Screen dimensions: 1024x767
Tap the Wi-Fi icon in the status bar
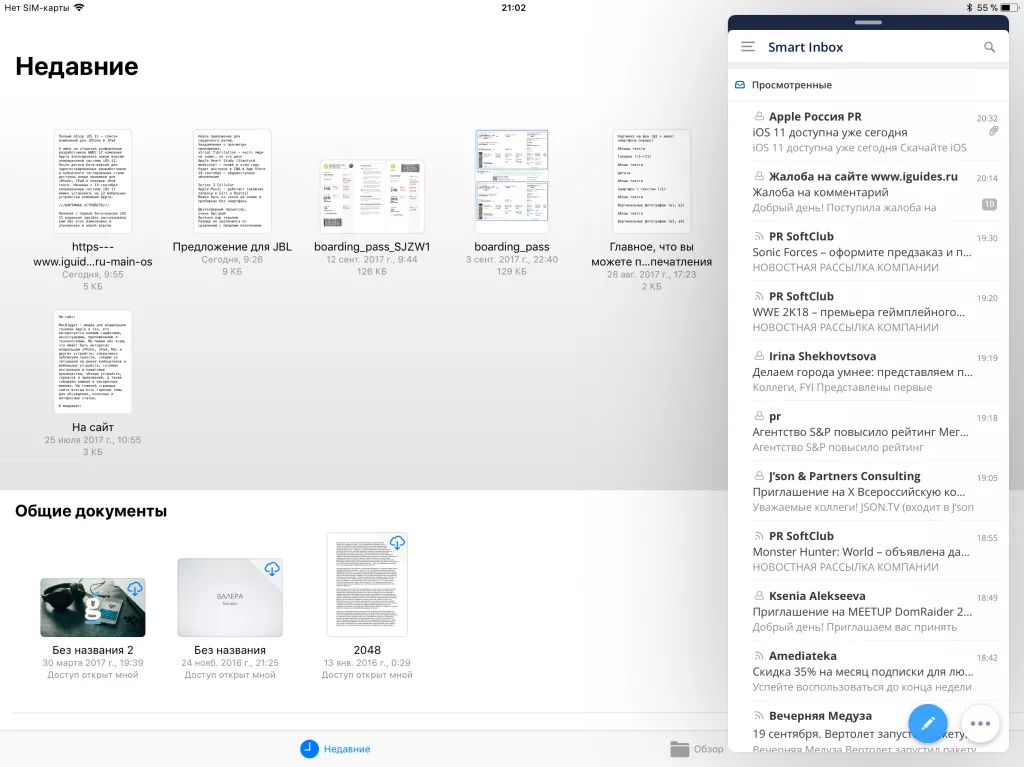pyautogui.click(x=79, y=8)
